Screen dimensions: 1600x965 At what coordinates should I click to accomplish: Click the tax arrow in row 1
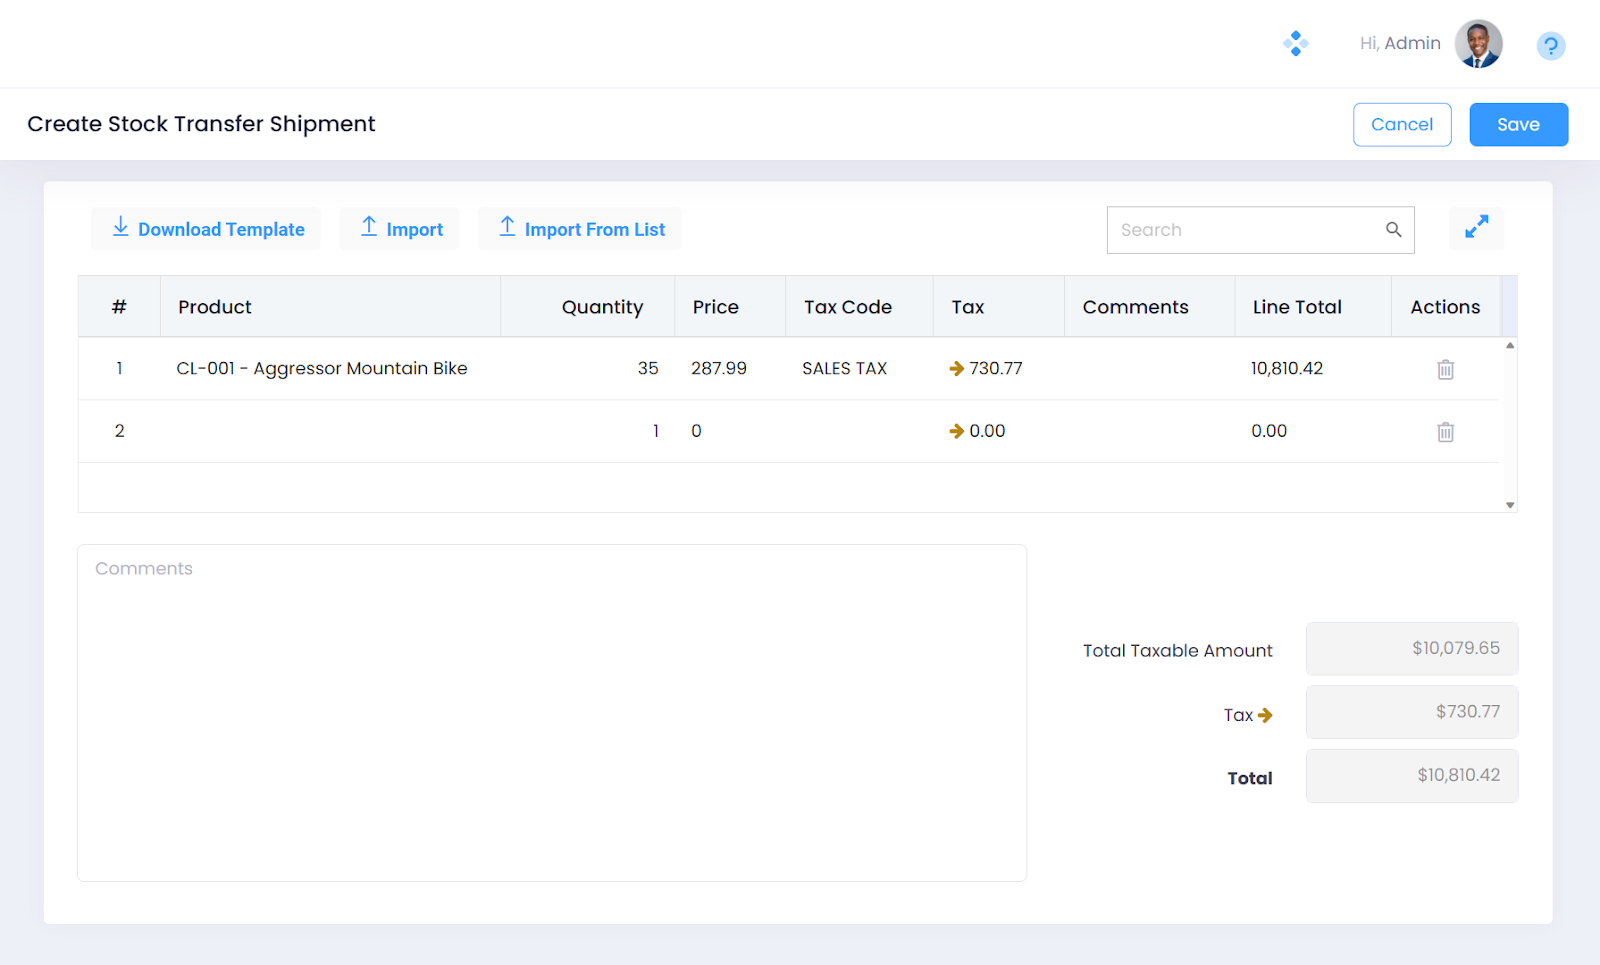click(x=956, y=369)
